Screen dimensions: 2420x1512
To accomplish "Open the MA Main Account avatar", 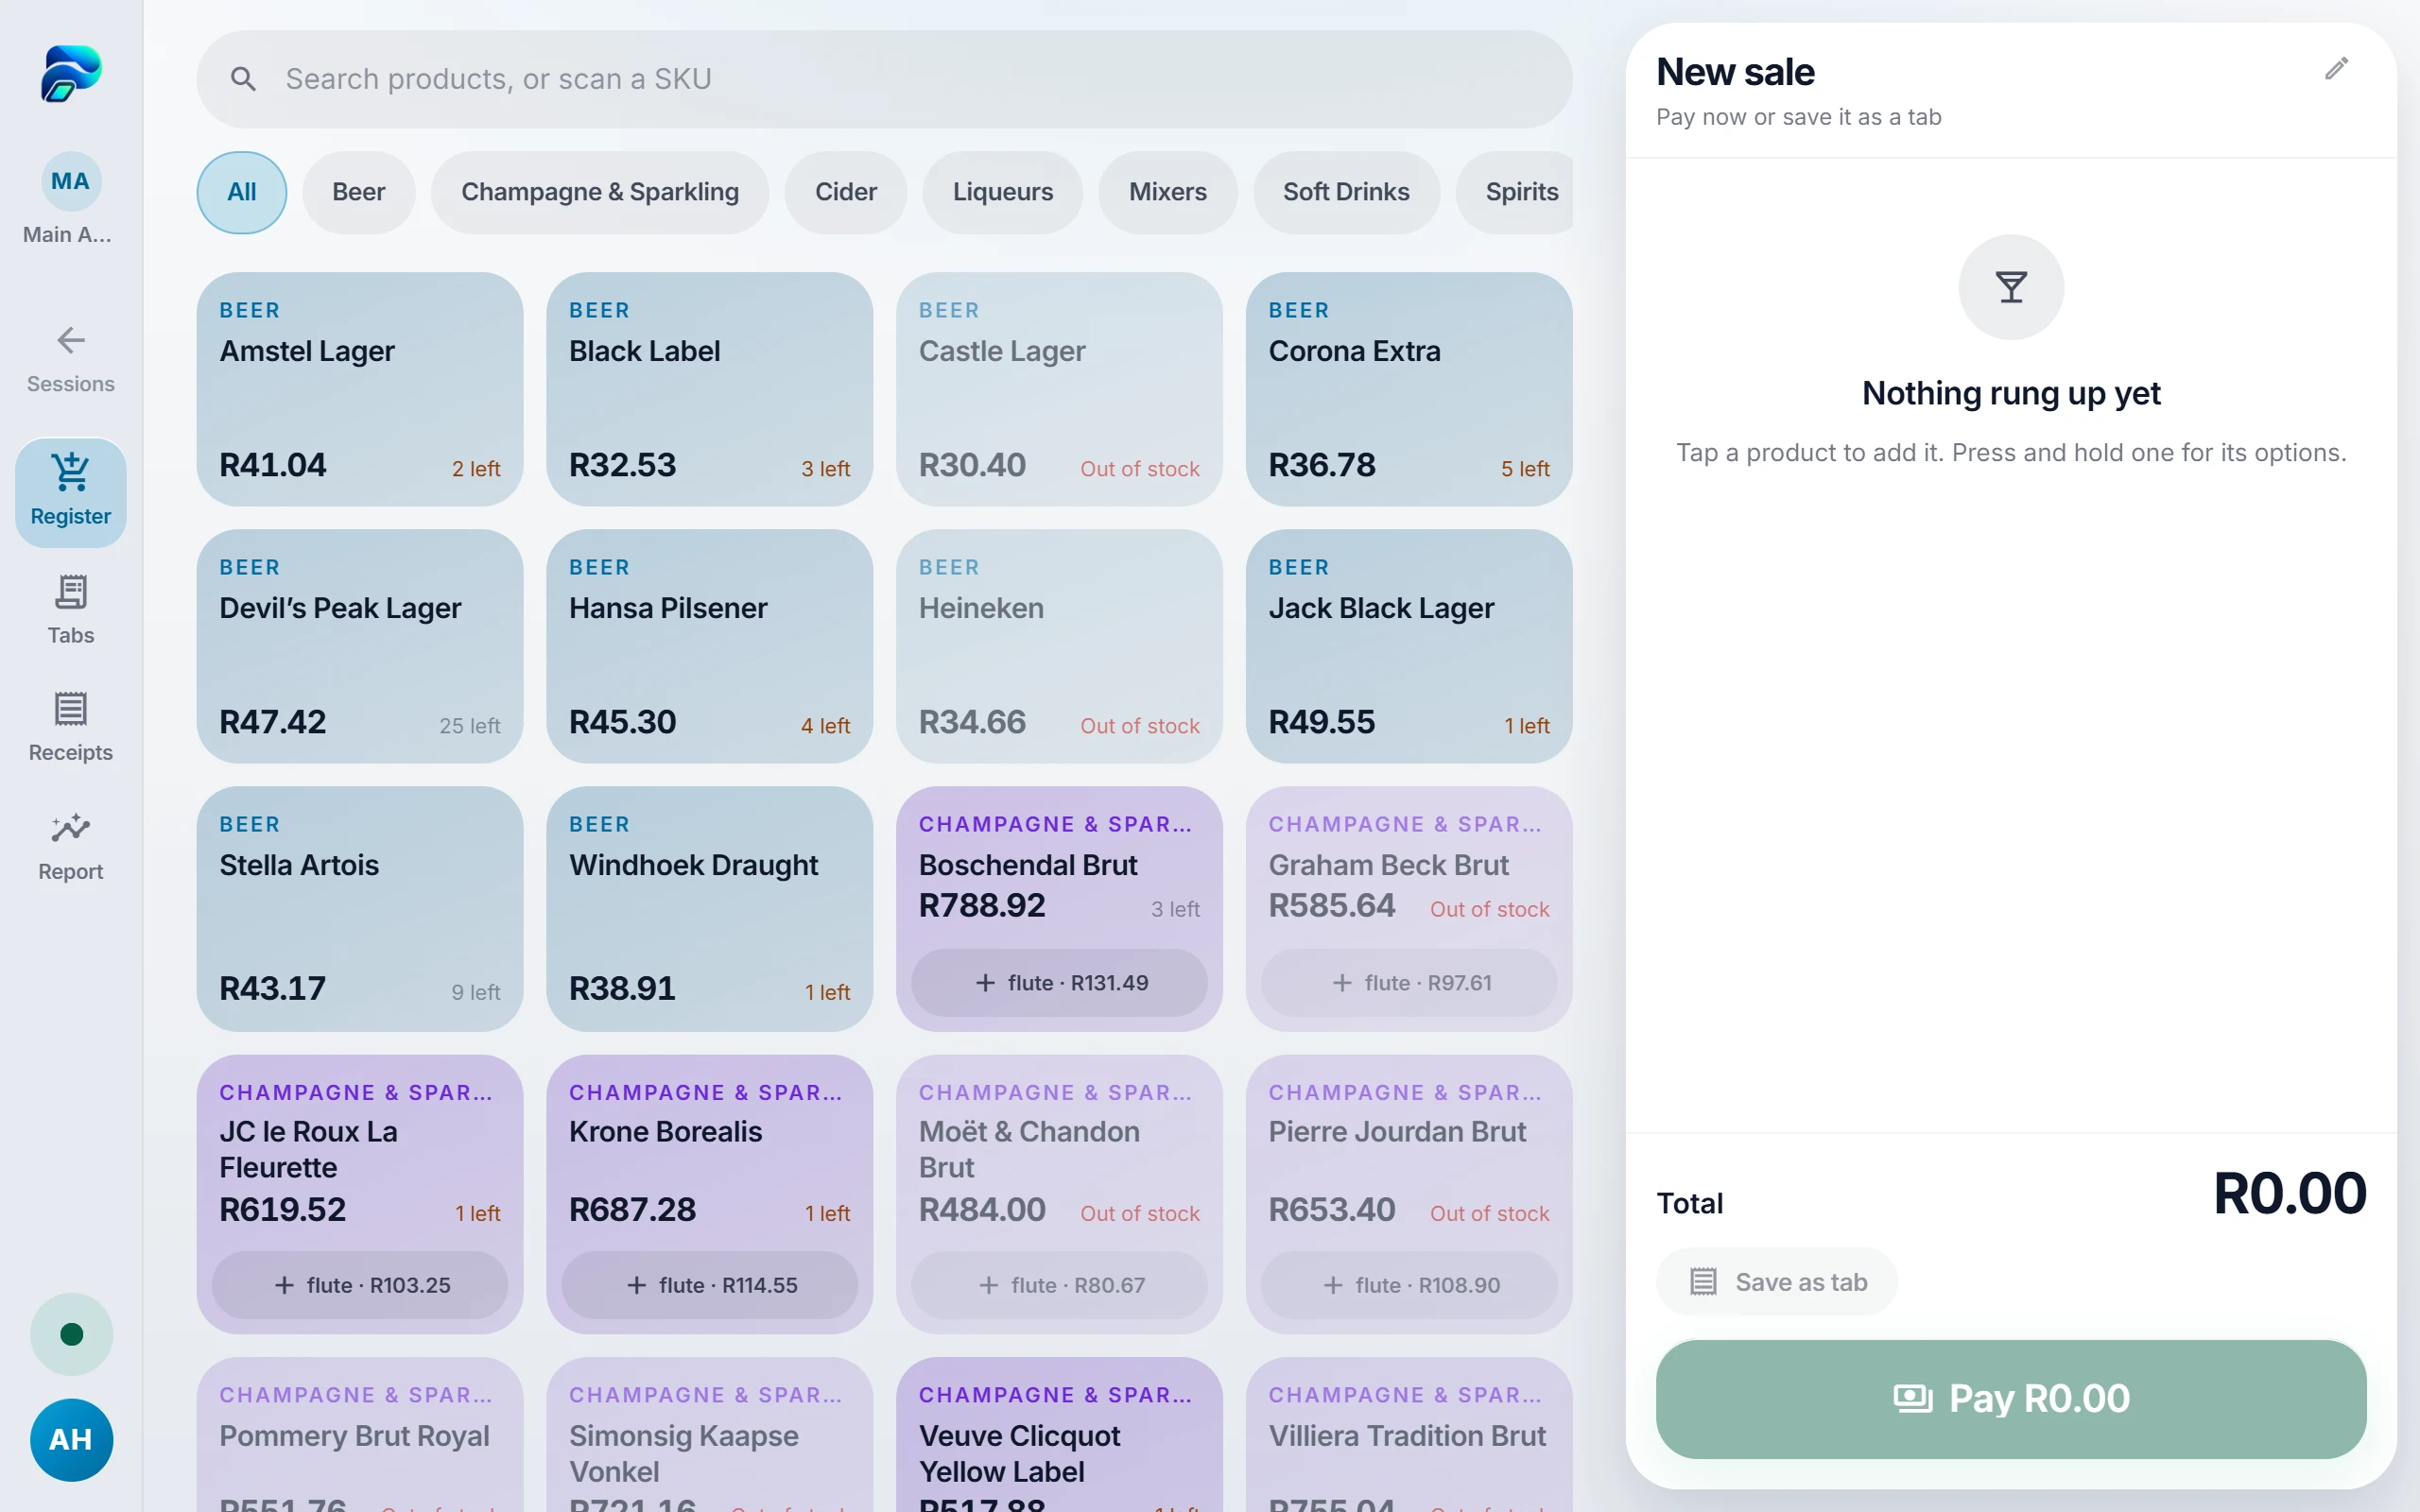I will [x=70, y=181].
